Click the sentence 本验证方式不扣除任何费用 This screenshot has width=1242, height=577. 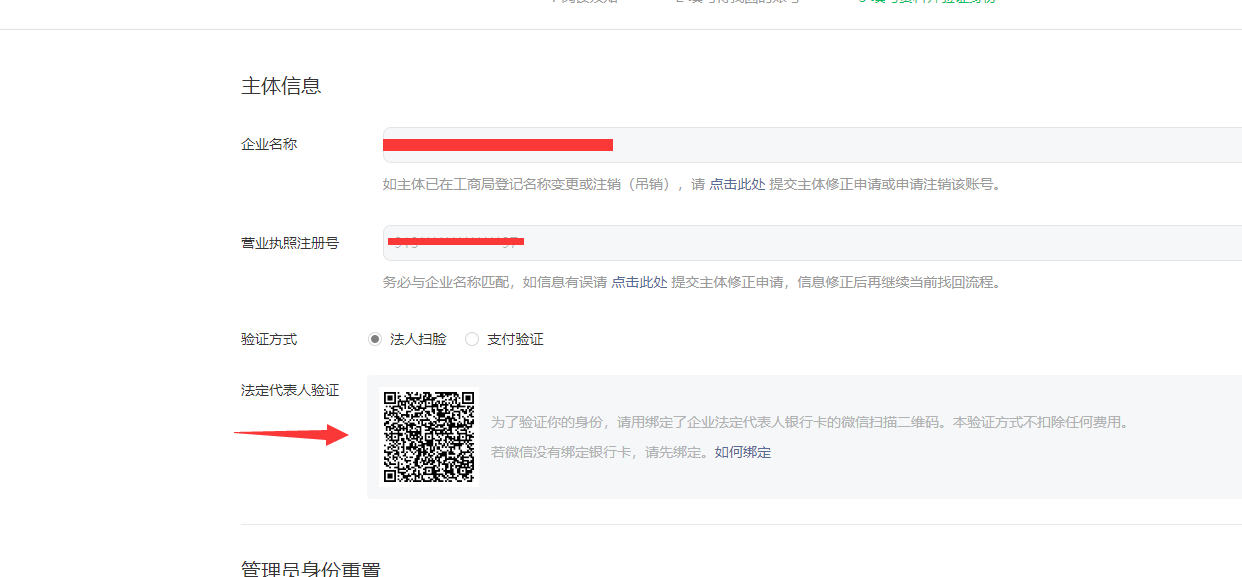[1041, 422]
